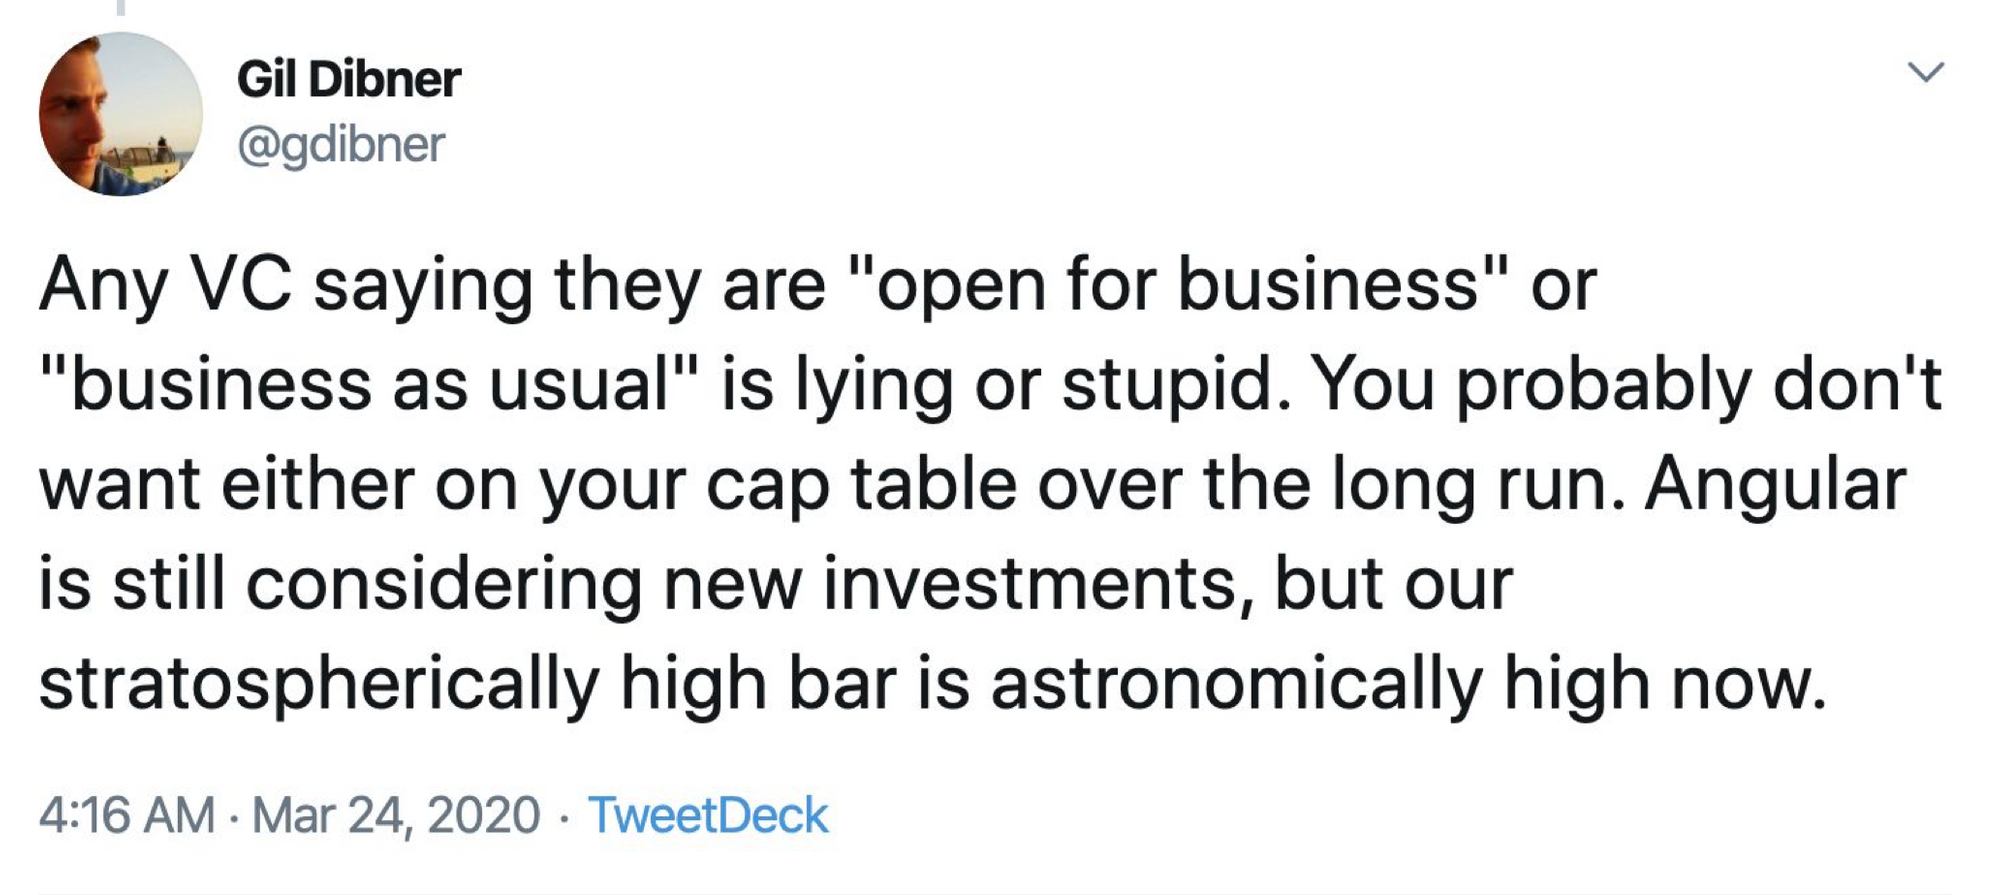
Task: Click the Mar 24, 2020 date
Action: click(396, 815)
